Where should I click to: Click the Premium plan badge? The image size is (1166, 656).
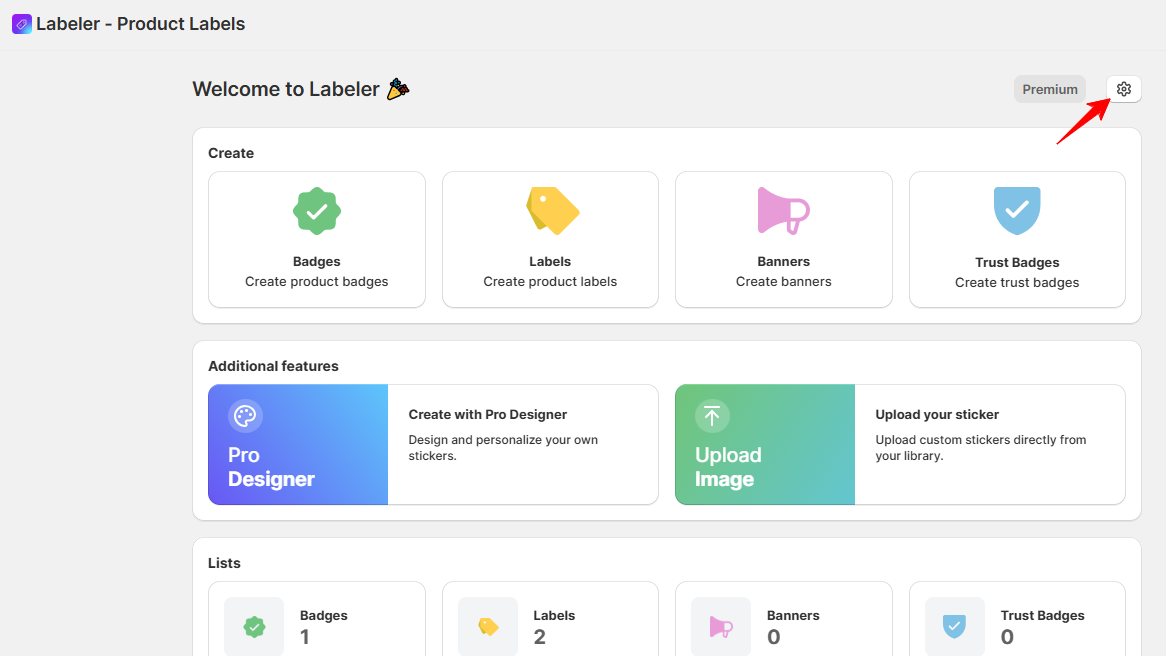(1050, 89)
